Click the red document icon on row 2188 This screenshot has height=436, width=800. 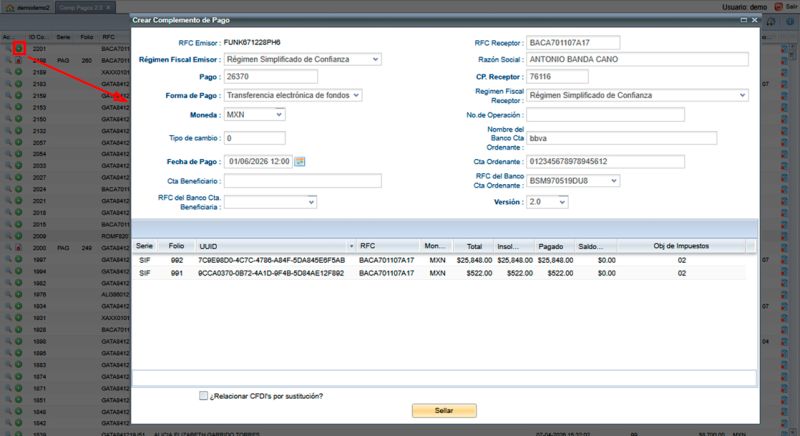point(18,60)
